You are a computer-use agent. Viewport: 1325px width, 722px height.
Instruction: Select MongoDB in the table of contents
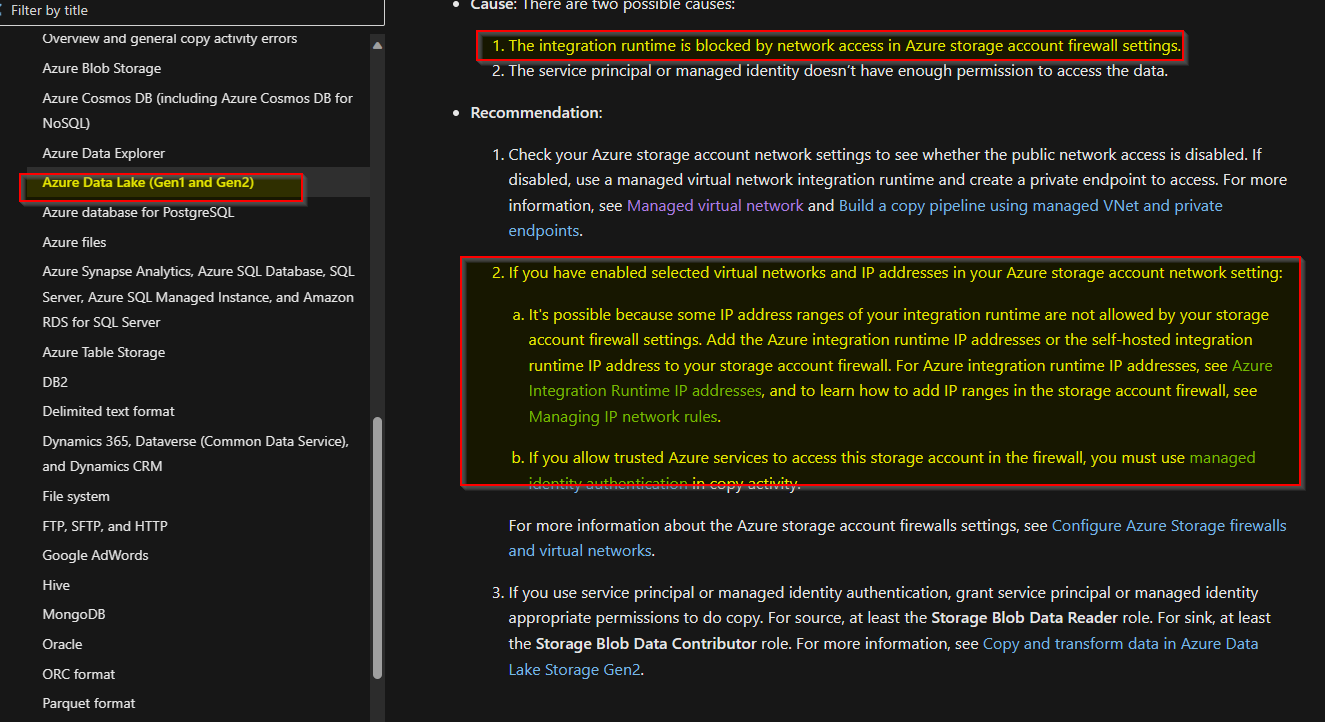tap(74, 615)
